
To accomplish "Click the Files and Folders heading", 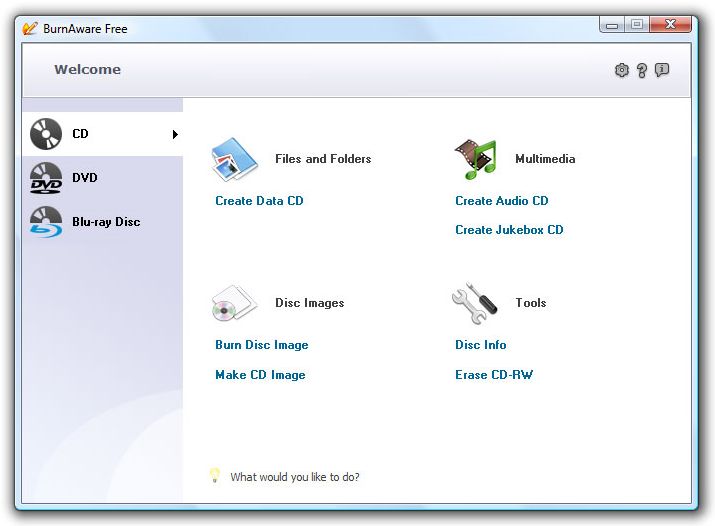I will [323, 159].
